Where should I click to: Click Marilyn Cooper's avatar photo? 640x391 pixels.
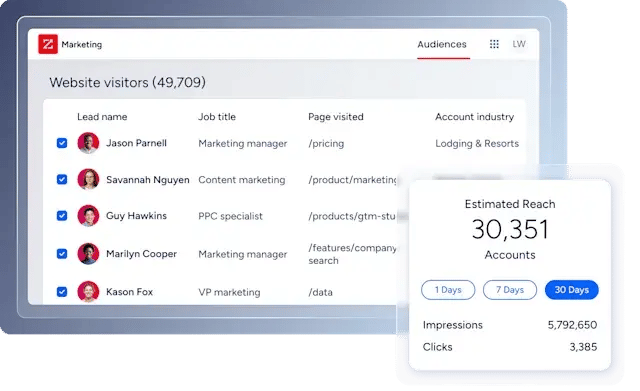pyautogui.click(x=88, y=253)
